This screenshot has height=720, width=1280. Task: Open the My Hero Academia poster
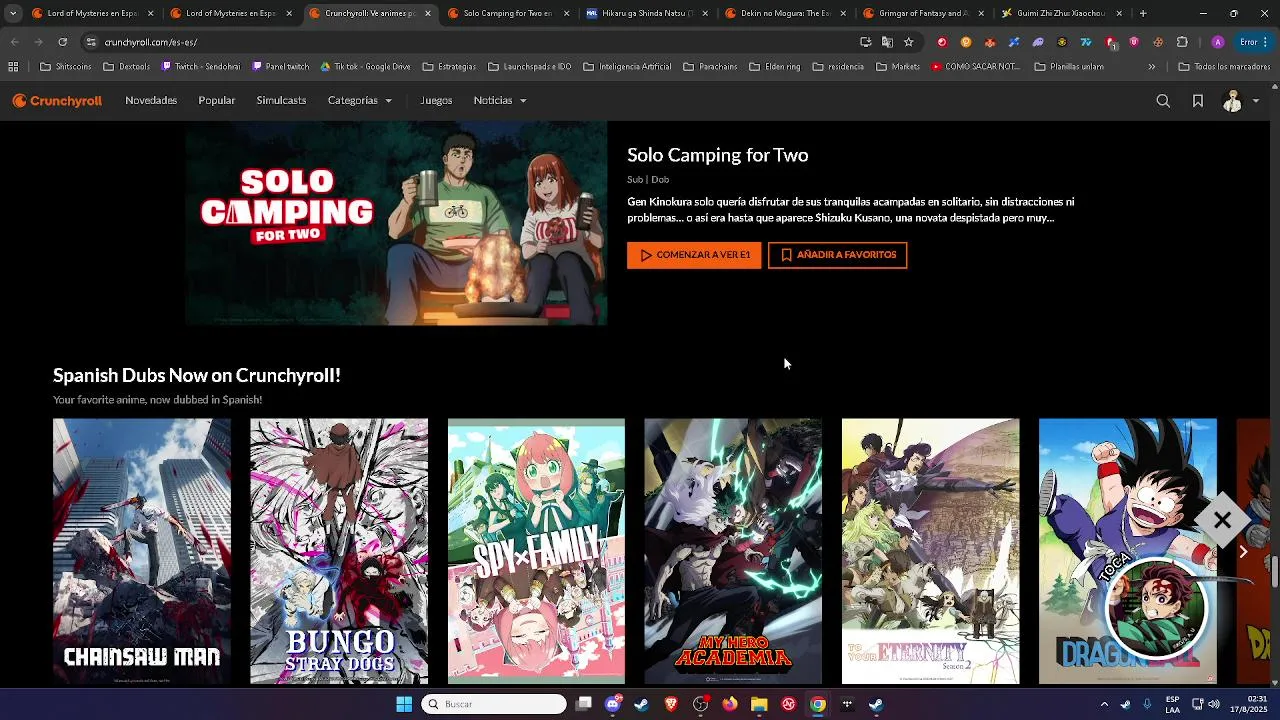click(x=733, y=551)
